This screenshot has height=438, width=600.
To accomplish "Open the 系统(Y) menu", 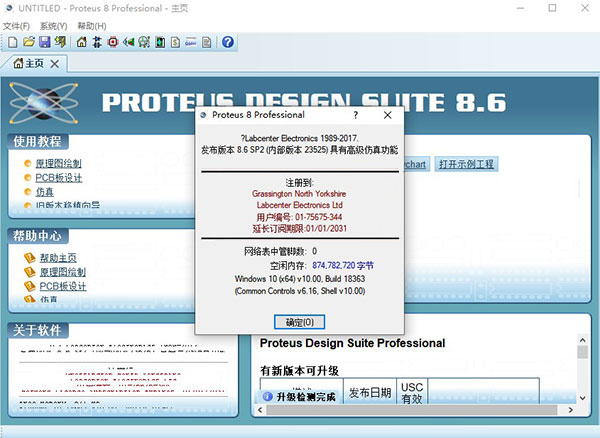I will coord(54,26).
